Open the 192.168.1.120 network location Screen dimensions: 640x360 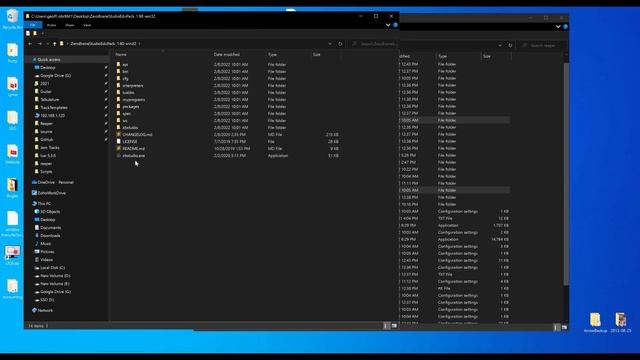52,116
